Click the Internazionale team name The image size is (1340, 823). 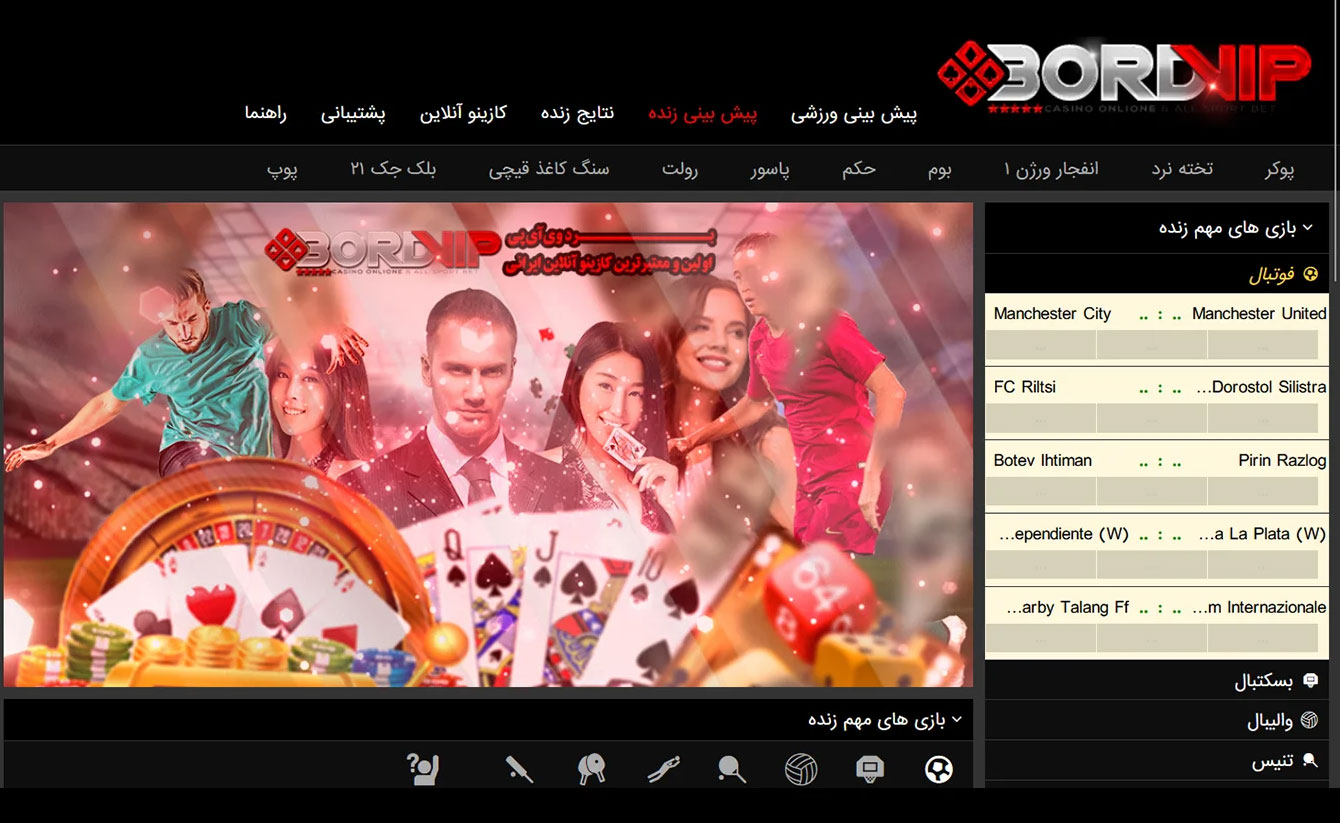(1259, 608)
